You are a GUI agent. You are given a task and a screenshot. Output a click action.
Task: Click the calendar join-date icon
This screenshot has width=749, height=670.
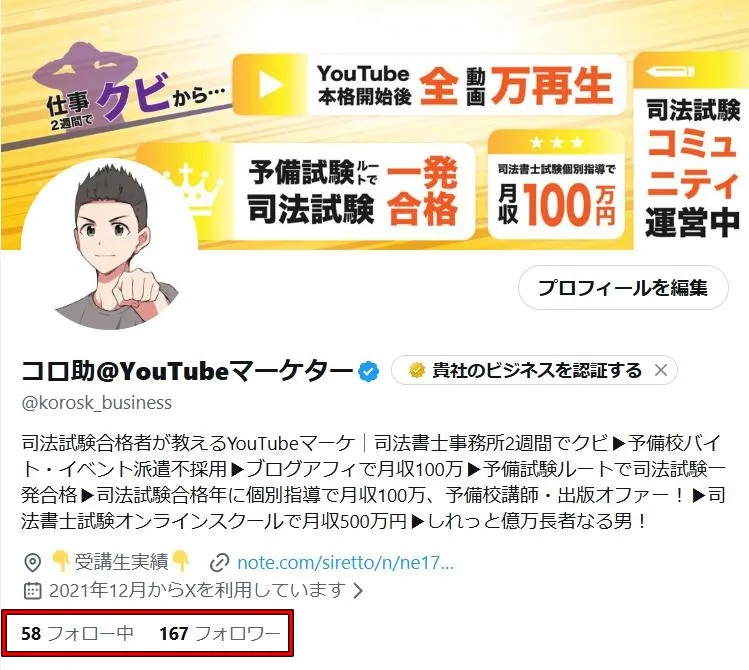pyautogui.click(x=32, y=590)
